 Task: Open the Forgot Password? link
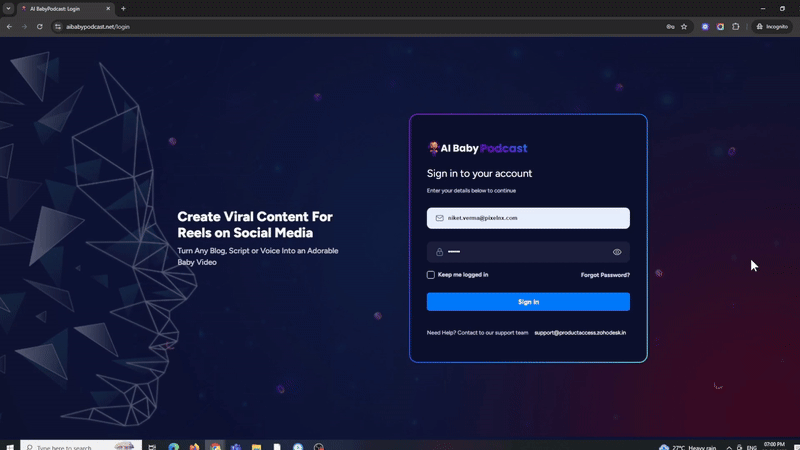(605, 275)
